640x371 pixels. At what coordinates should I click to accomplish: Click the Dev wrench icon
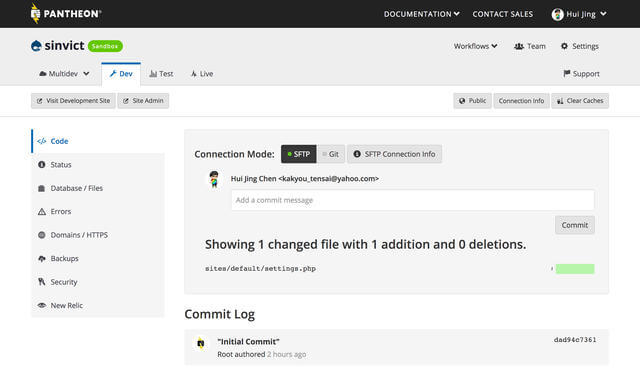pyautogui.click(x=113, y=73)
